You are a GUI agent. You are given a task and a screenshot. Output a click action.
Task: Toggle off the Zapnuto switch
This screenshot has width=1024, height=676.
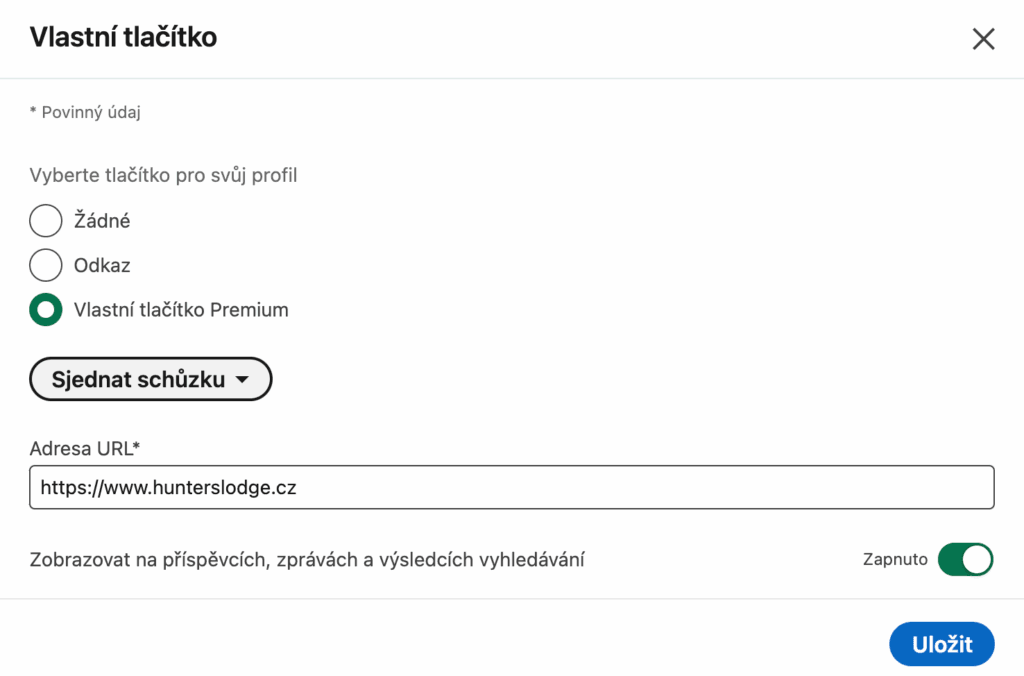pos(965,560)
